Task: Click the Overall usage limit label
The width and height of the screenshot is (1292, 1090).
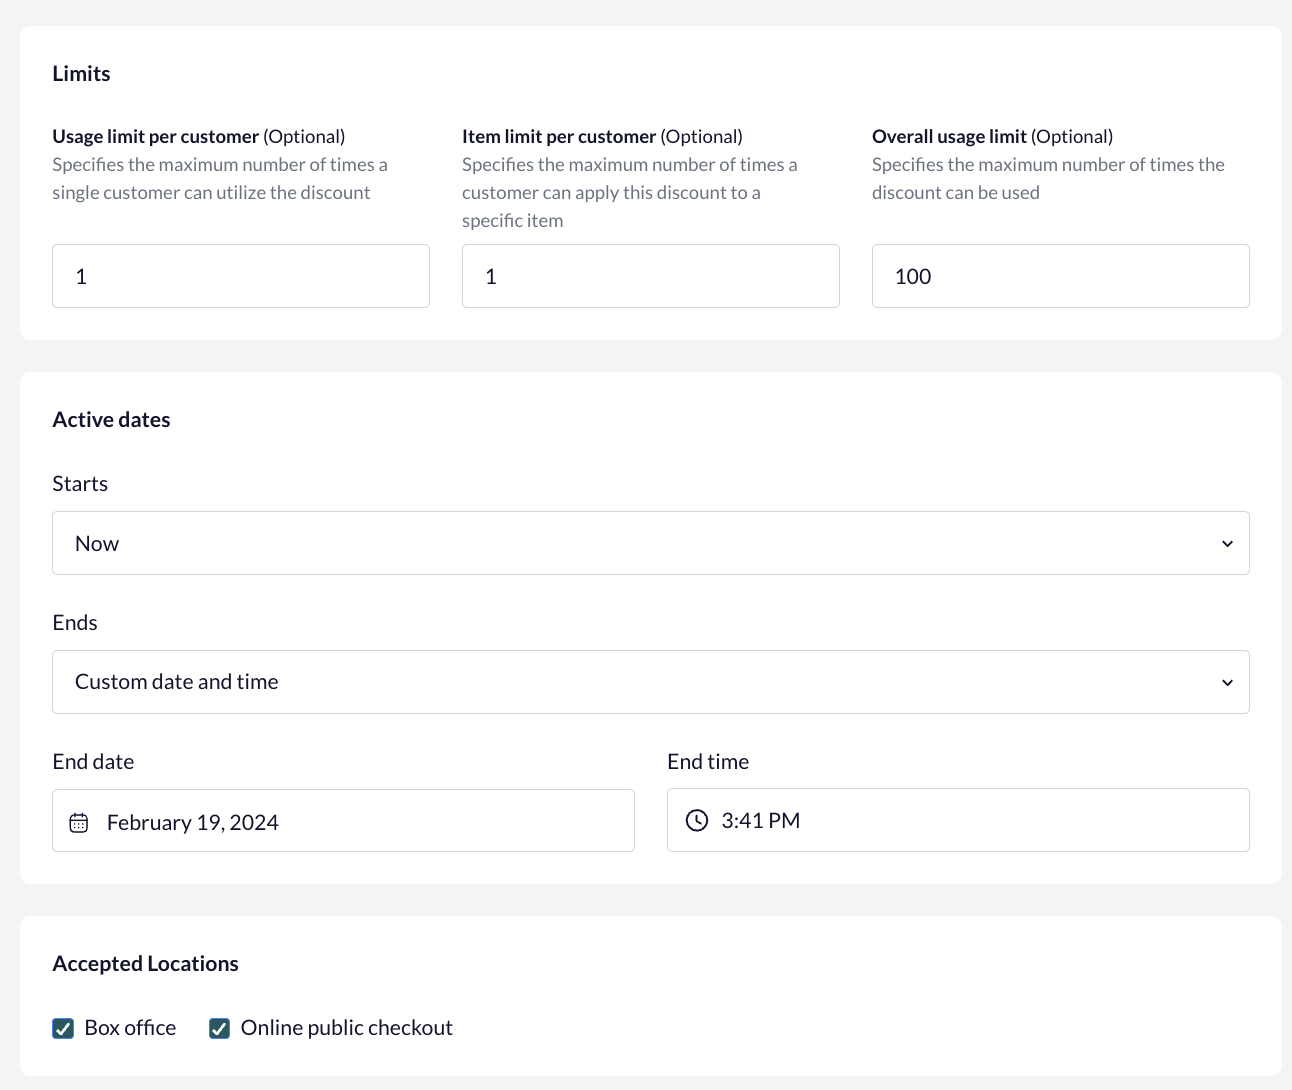Action: (992, 137)
